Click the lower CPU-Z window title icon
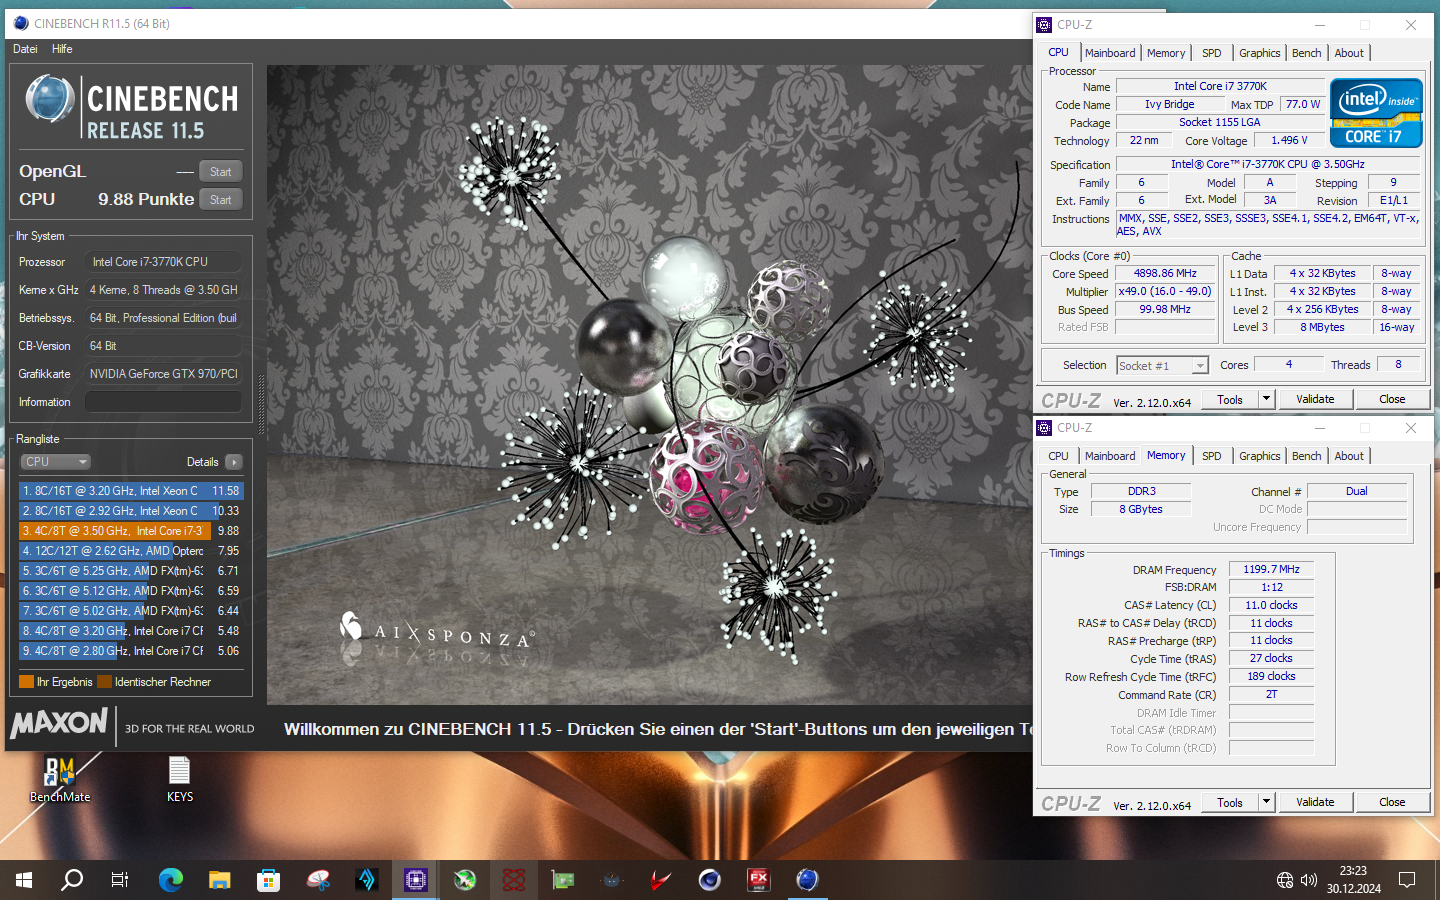 point(1045,428)
